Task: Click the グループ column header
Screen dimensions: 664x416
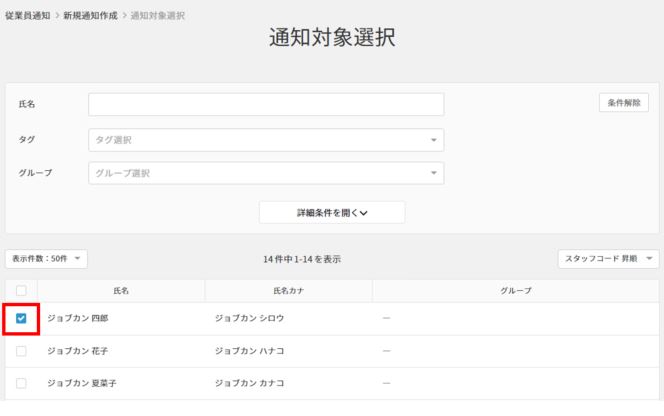Action: pyautogui.click(x=515, y=290)
